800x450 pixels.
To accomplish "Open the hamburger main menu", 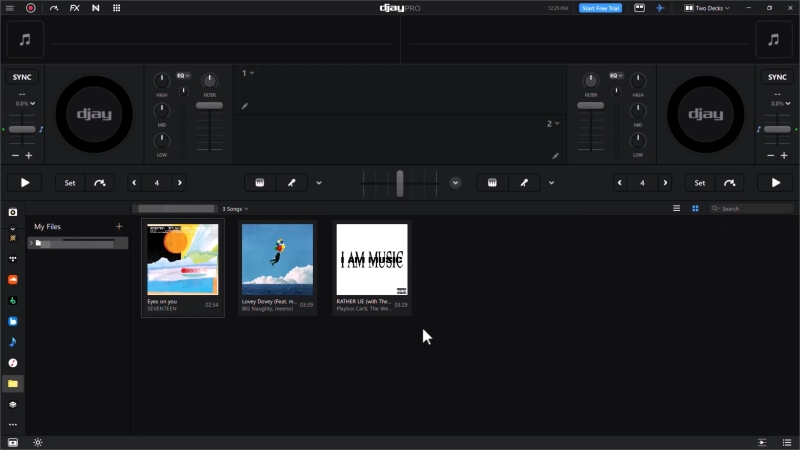I will click(x=10, y=8).
